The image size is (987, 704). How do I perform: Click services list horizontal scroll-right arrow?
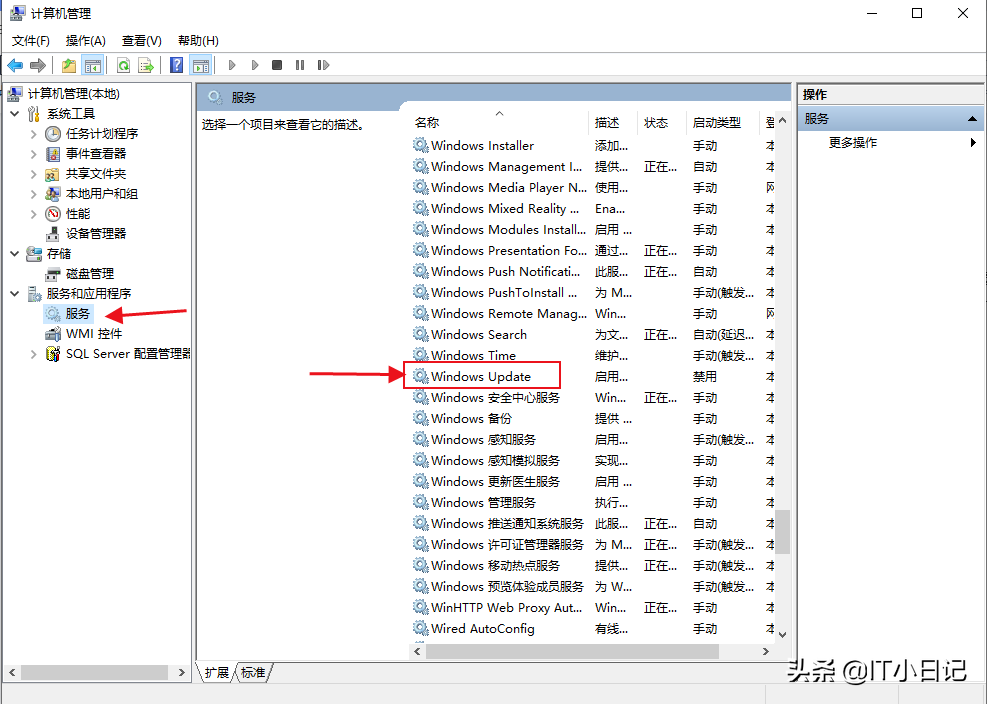click(x=766, y=652)
